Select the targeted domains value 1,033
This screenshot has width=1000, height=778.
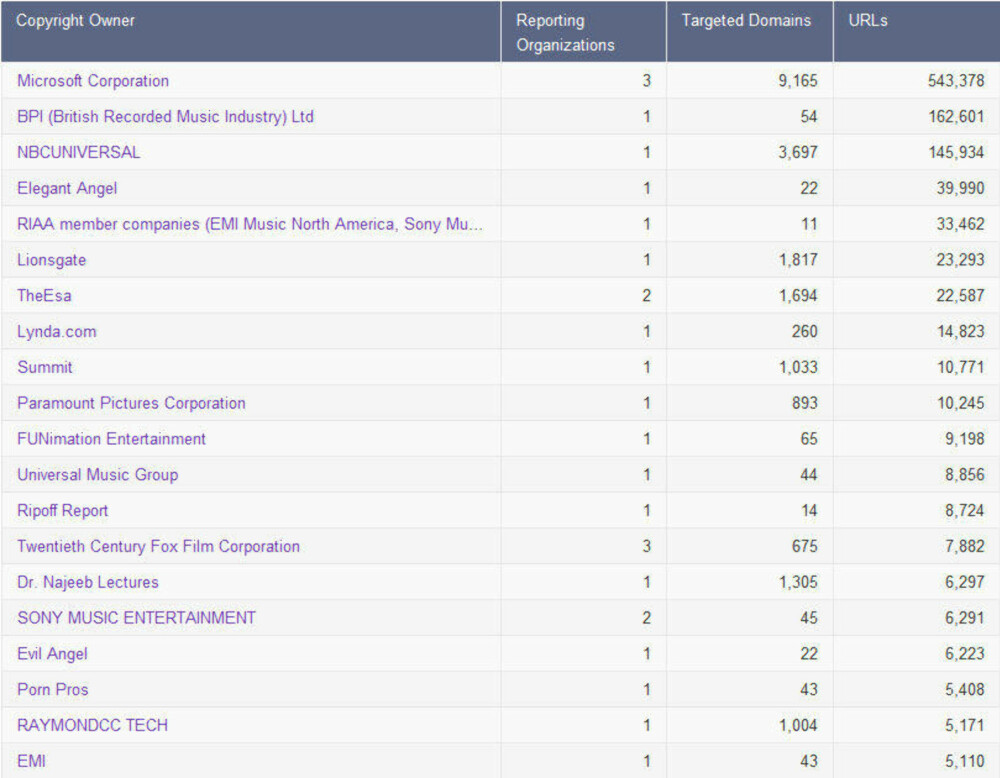[798, 367]
